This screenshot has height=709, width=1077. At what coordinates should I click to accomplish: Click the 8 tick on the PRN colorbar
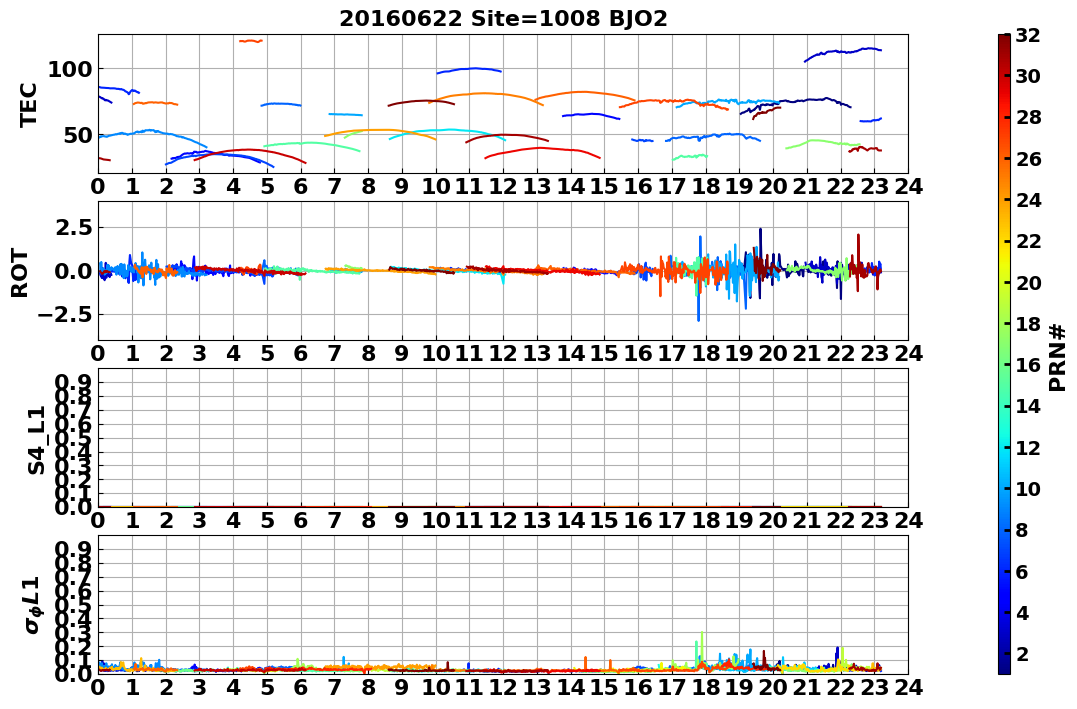click(x=1021, y=530)
